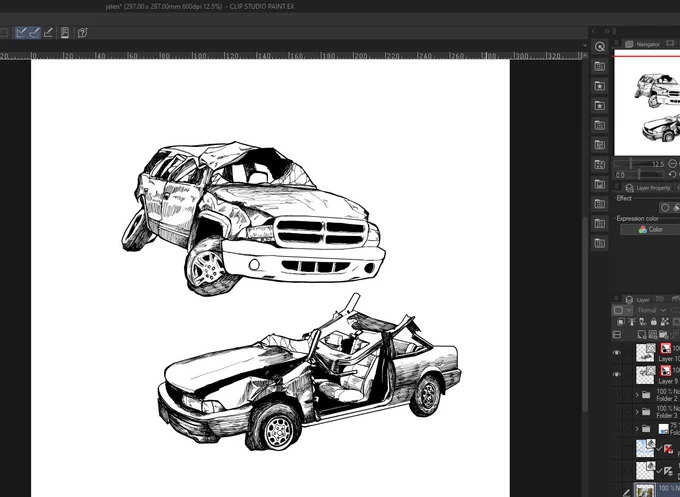Click the Set as Draft Layer icon
The image size is (680, 497).
[x=643, y=322]
